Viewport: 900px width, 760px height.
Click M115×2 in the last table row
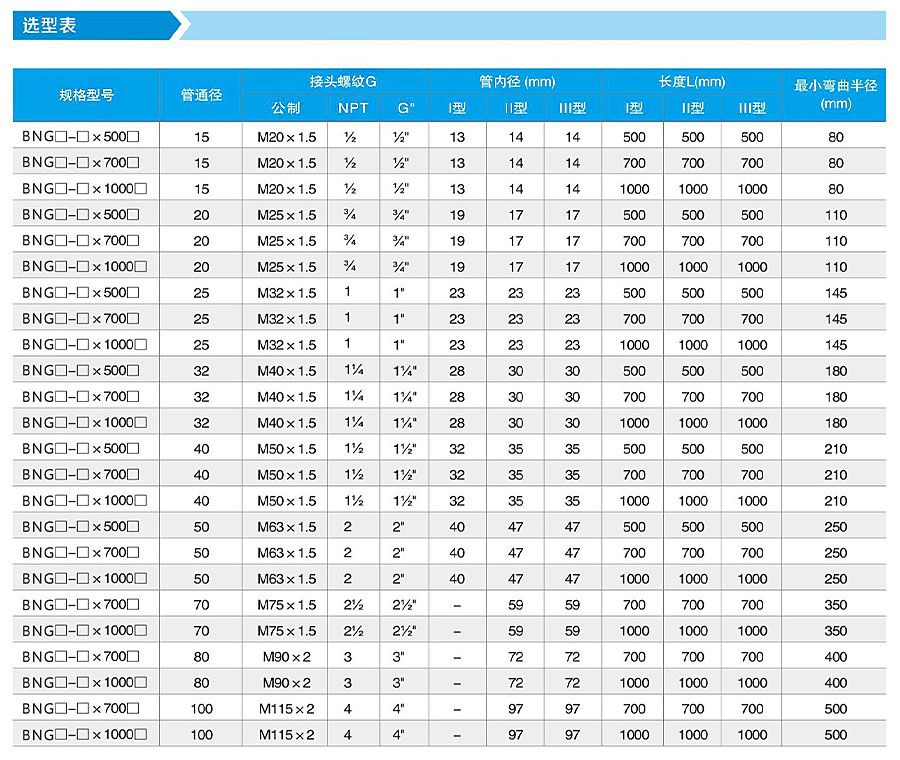(x=286, y=735)
